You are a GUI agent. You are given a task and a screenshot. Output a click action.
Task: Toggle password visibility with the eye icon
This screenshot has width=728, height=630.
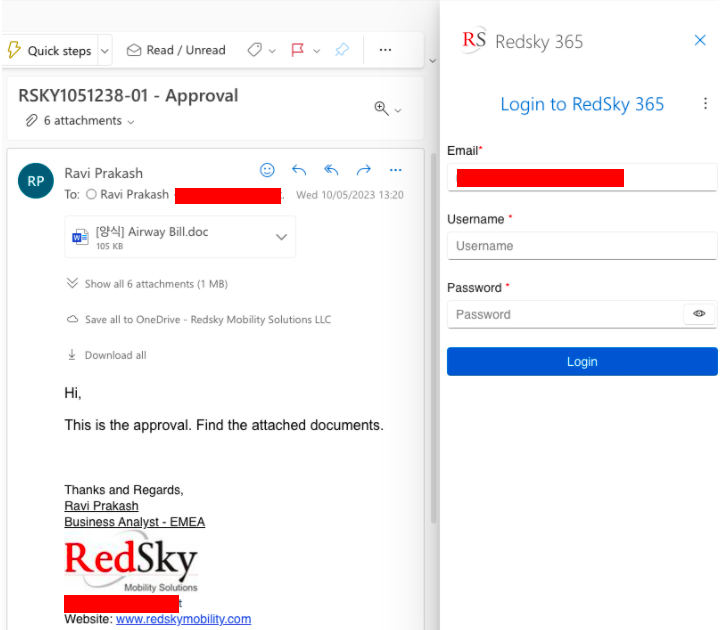point(699,314)
